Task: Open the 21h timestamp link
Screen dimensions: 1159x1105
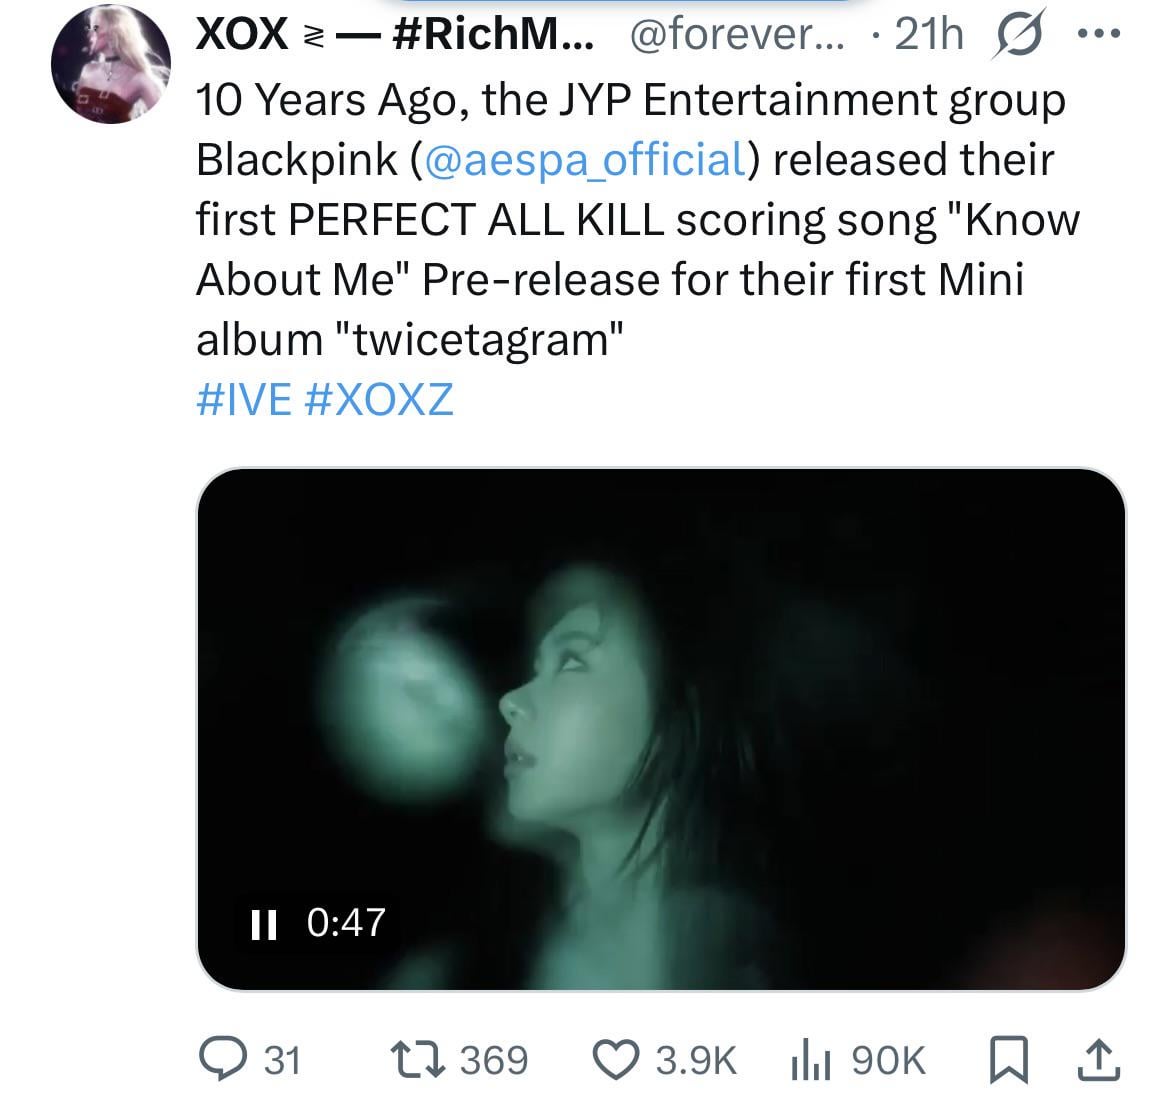Action: point(929,35)
